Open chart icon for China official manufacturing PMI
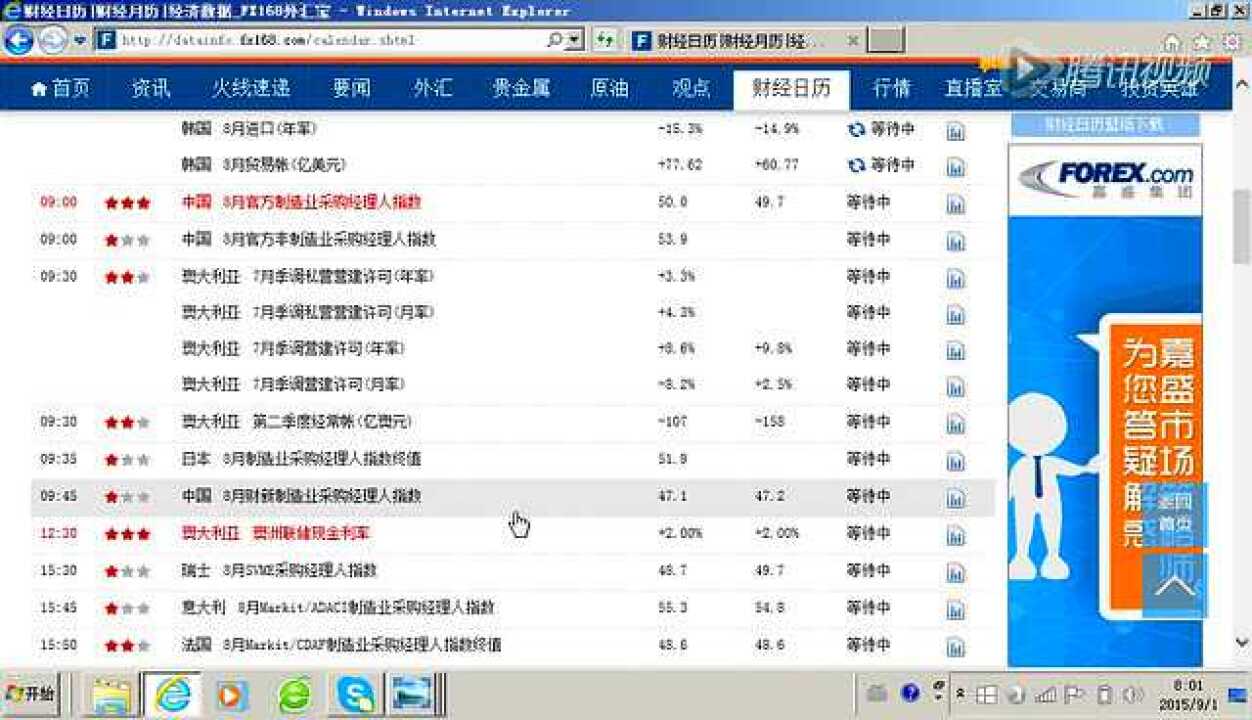1252x720 pixels. point(955,204)
